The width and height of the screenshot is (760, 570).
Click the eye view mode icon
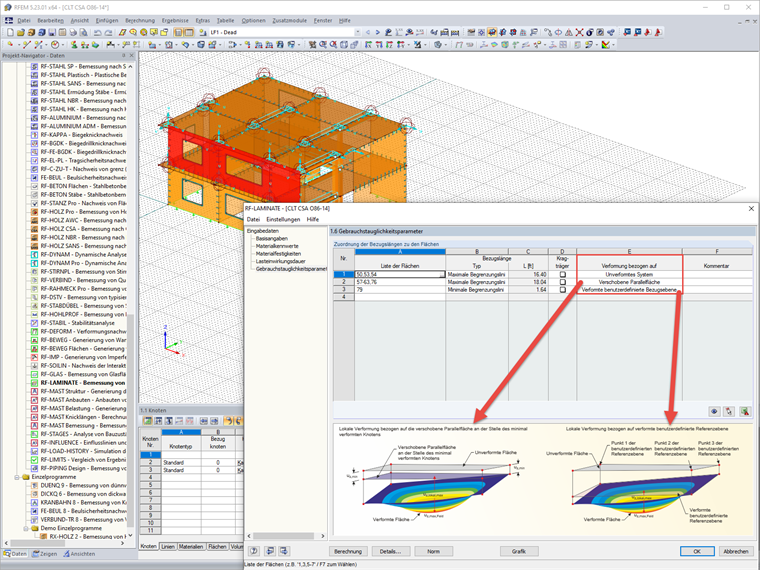[x=714, y=412]
